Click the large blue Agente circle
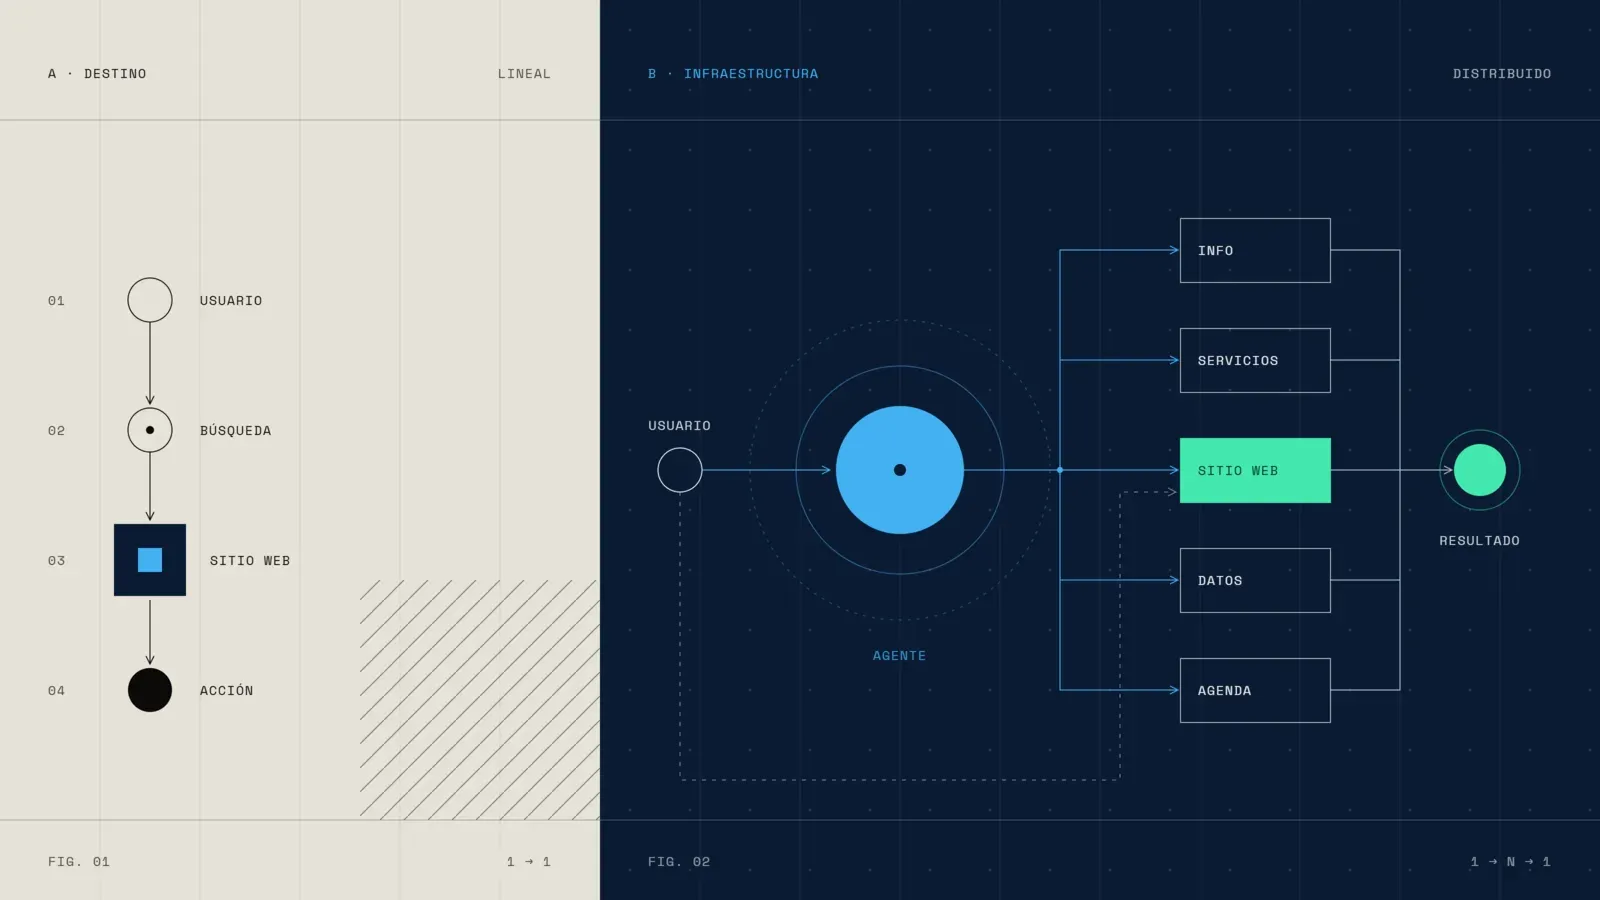Viewport: 1600px width, 900px height. tap(900, 470)
